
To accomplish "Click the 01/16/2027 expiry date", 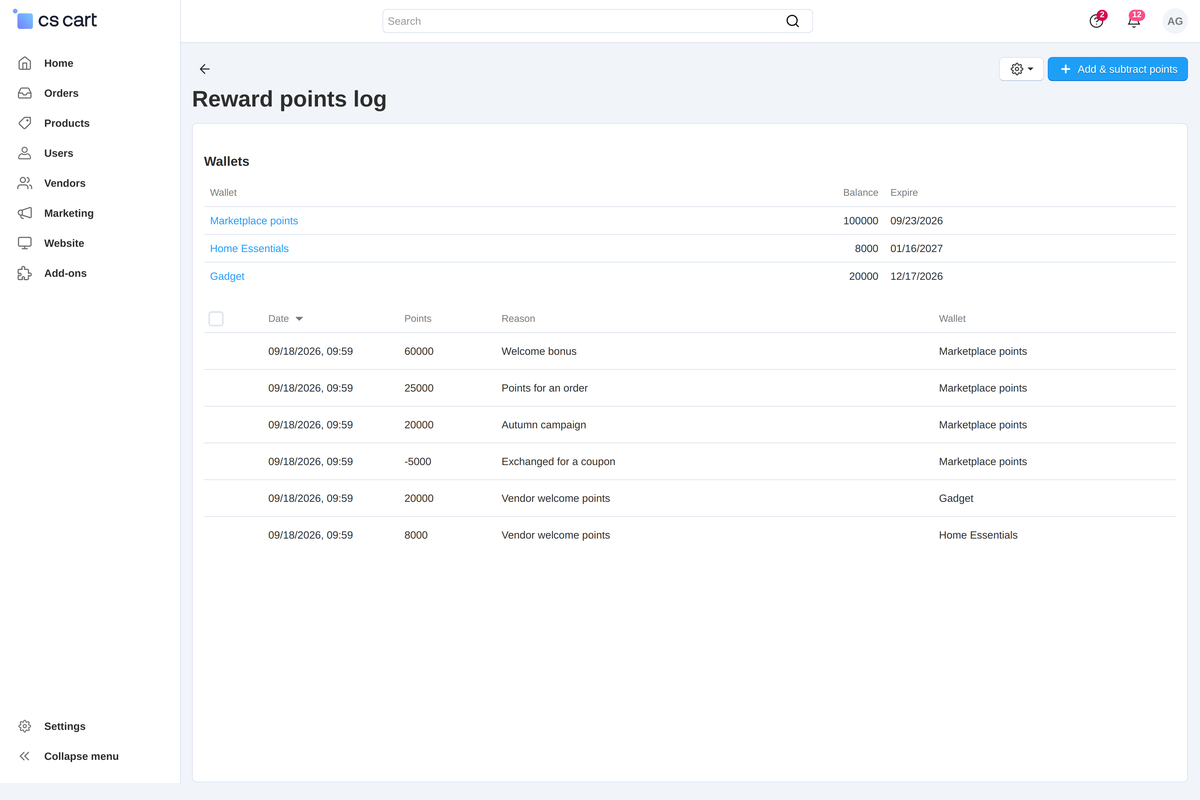I will (917, 249).
